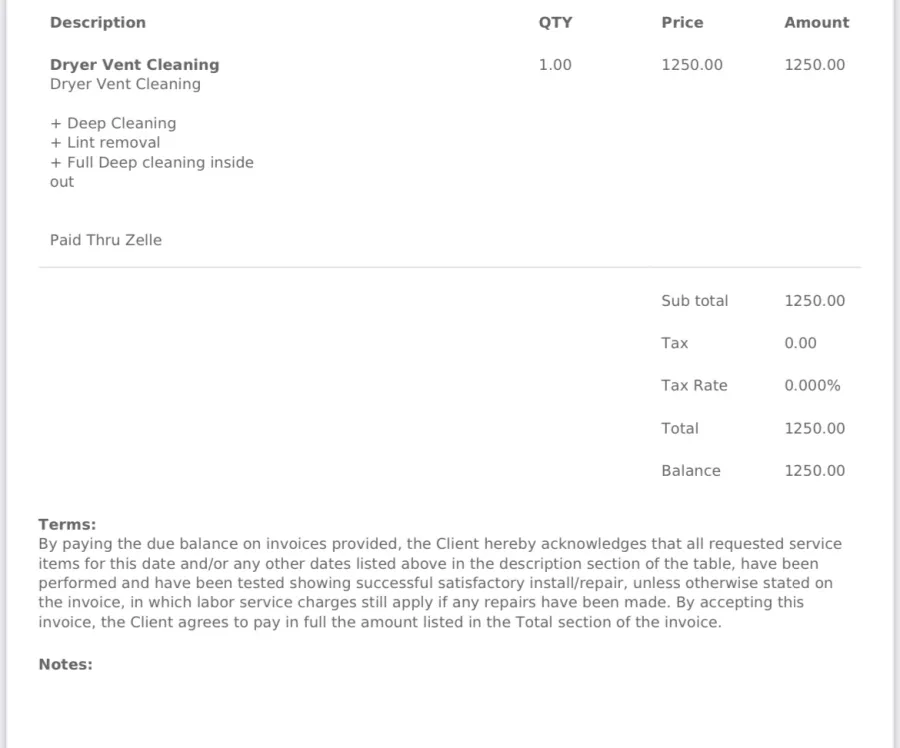
Task: Click the Description column header
Action: (x=98, y=22)
